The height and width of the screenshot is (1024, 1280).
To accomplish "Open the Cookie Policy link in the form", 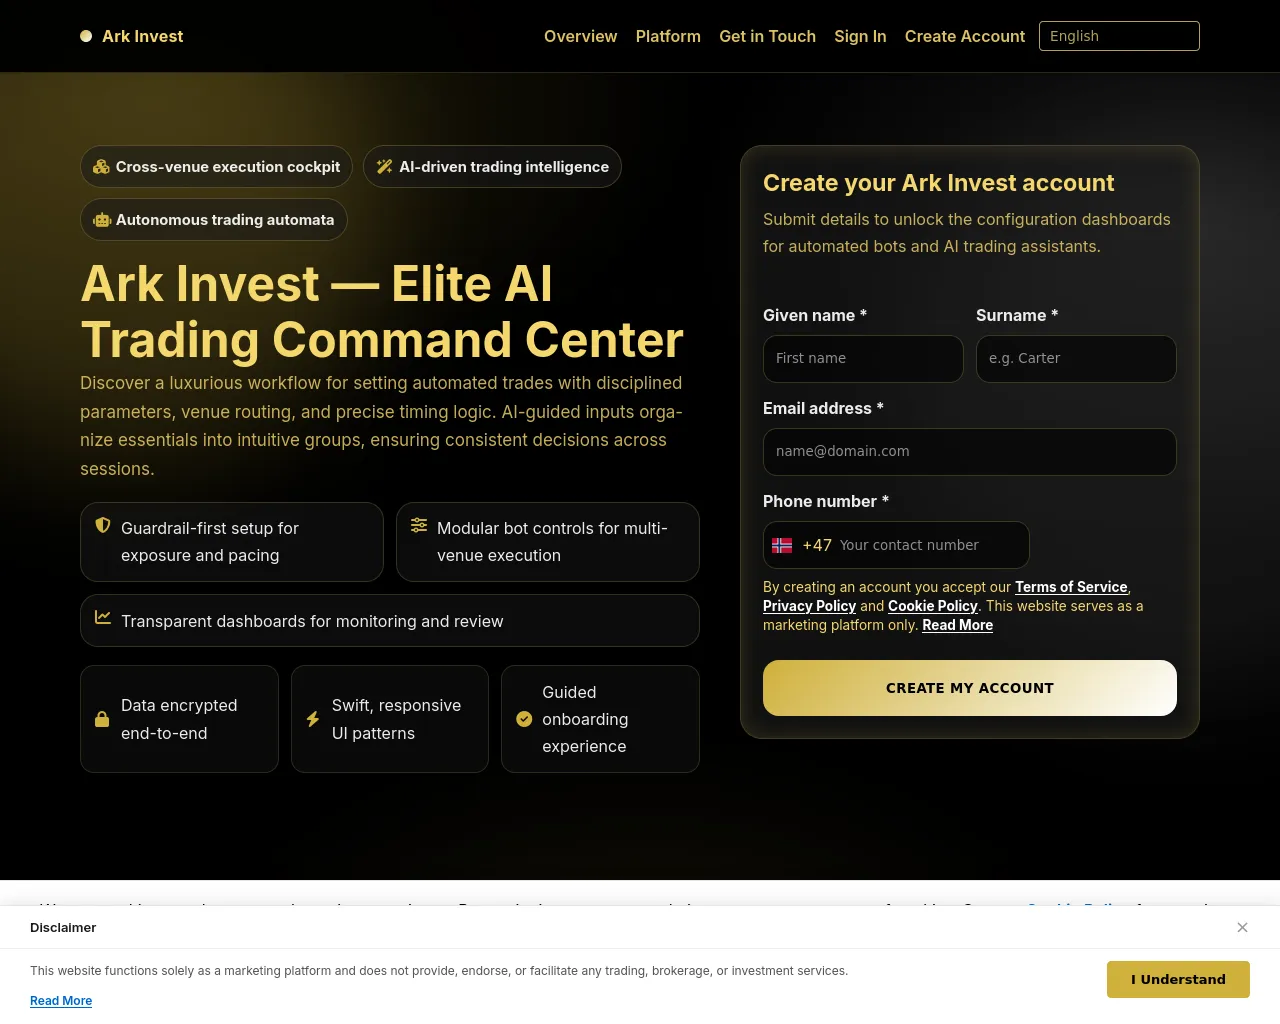I will tap(932, 606).
